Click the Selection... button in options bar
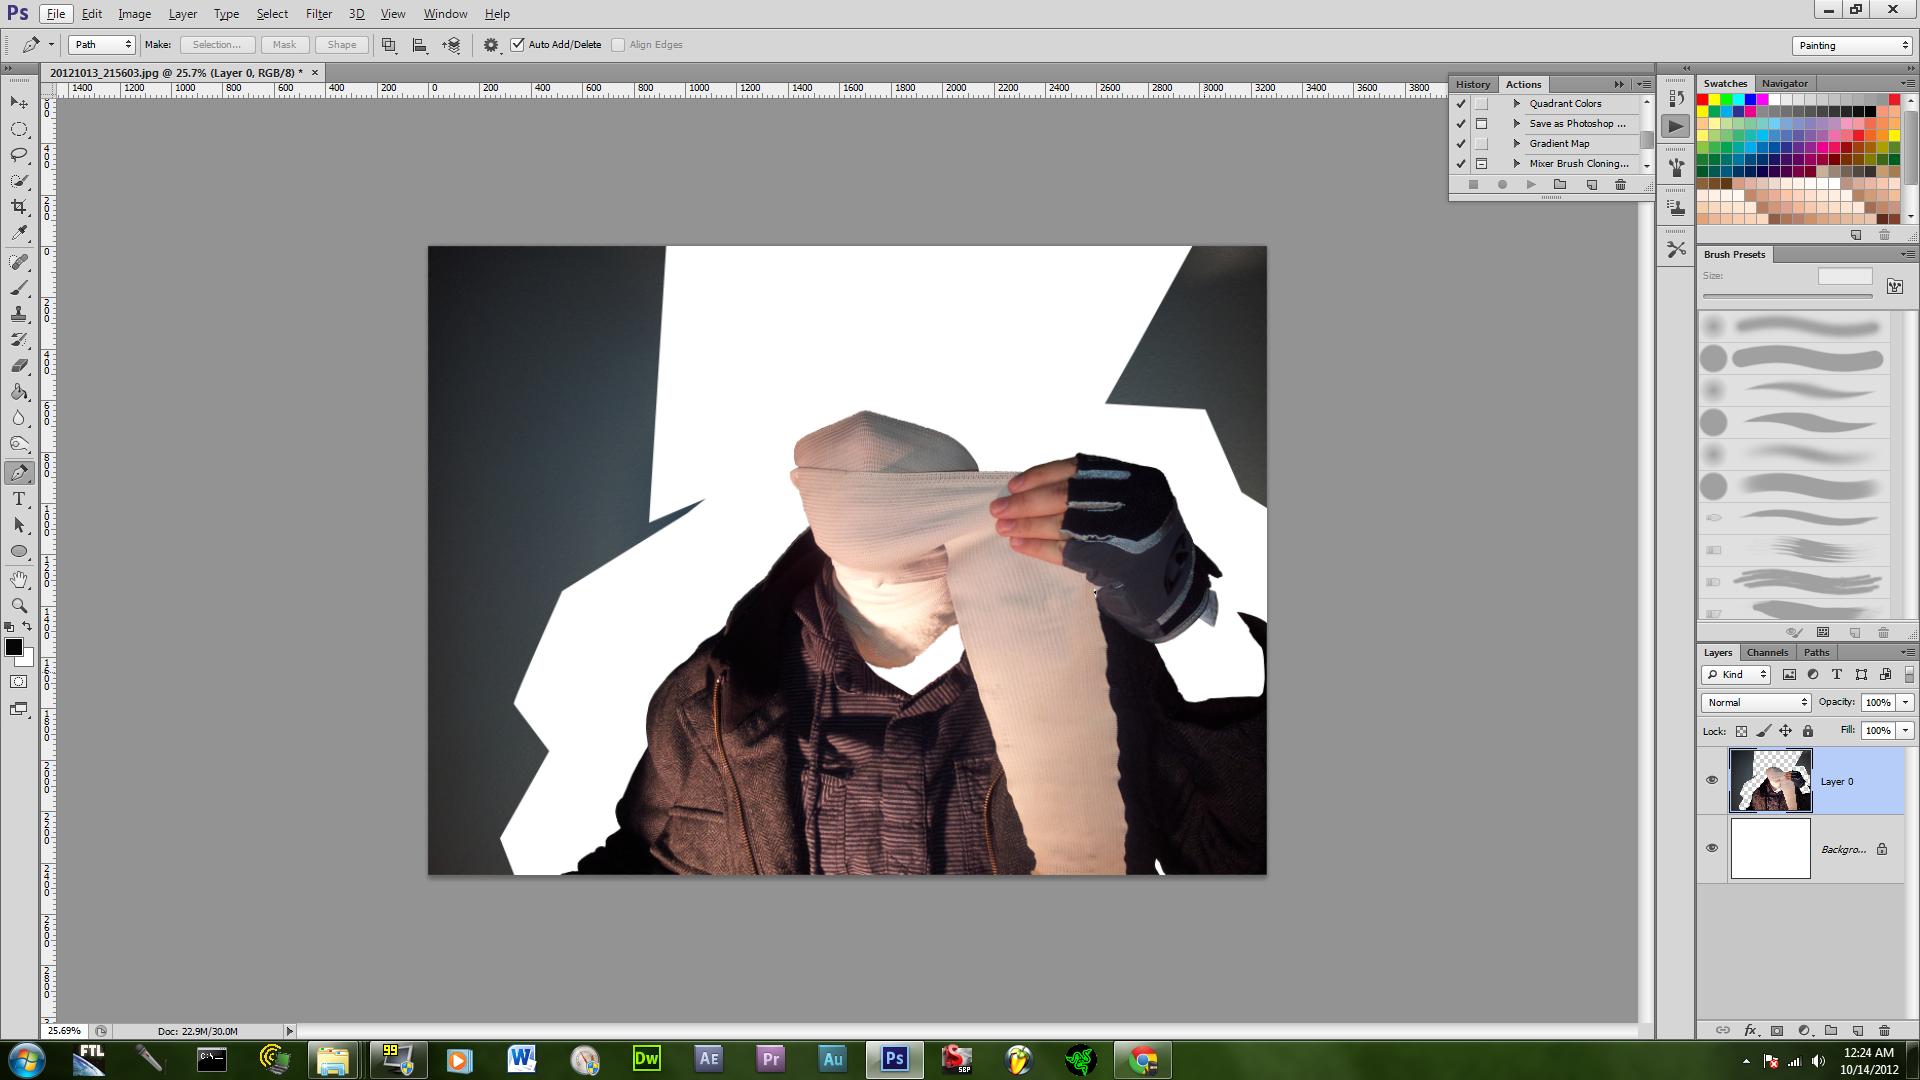 click(x=216, y=45)
